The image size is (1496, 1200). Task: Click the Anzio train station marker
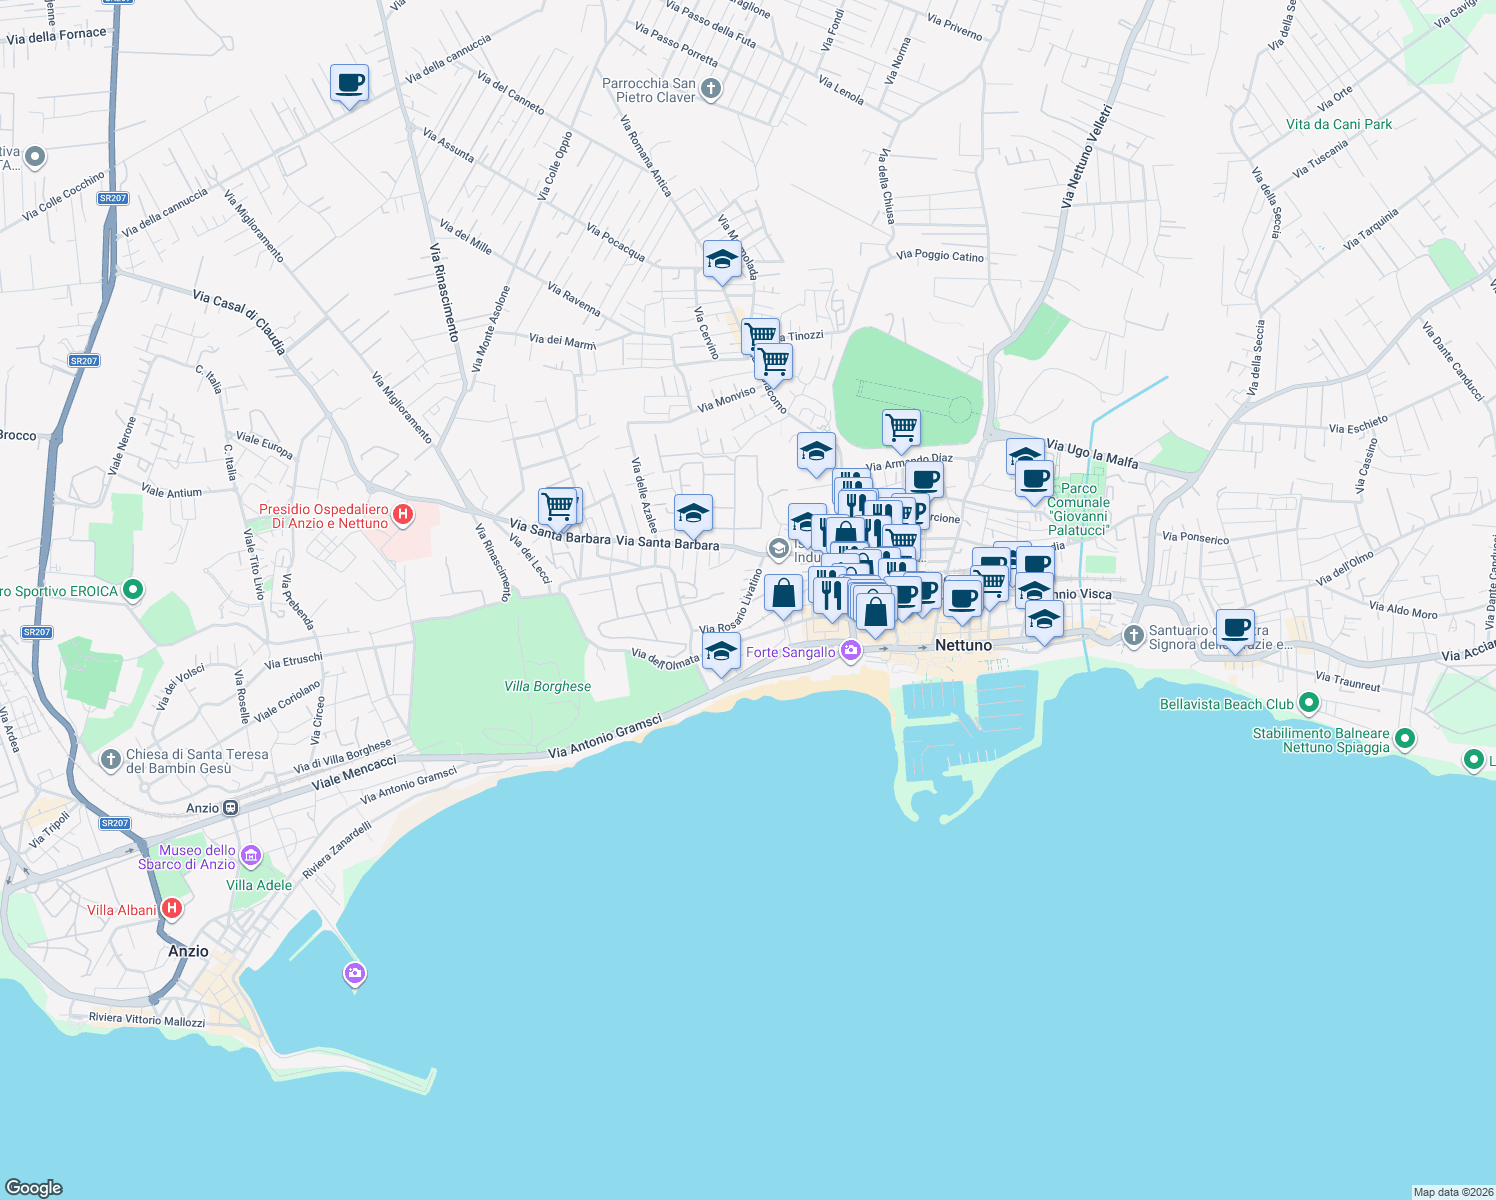coord(232,807)
